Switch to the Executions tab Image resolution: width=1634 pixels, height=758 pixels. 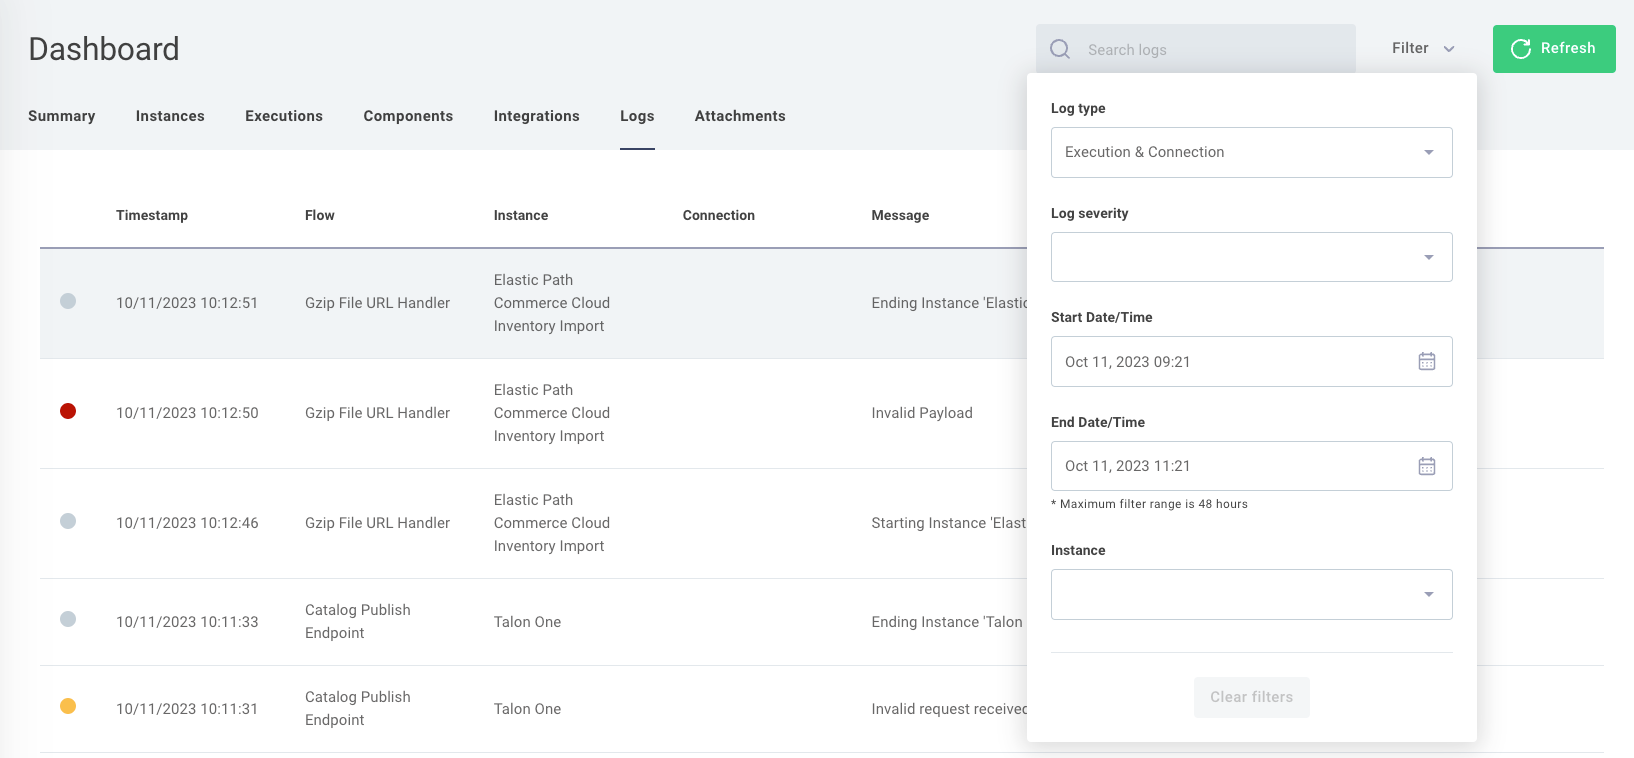pos(284,116)
